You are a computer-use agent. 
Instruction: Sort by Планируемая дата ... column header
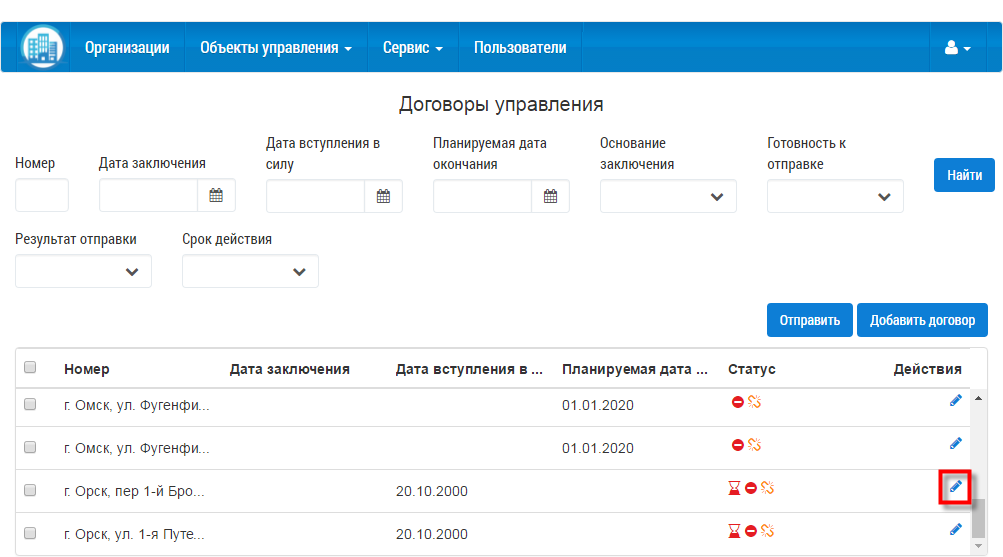point(635,369)
